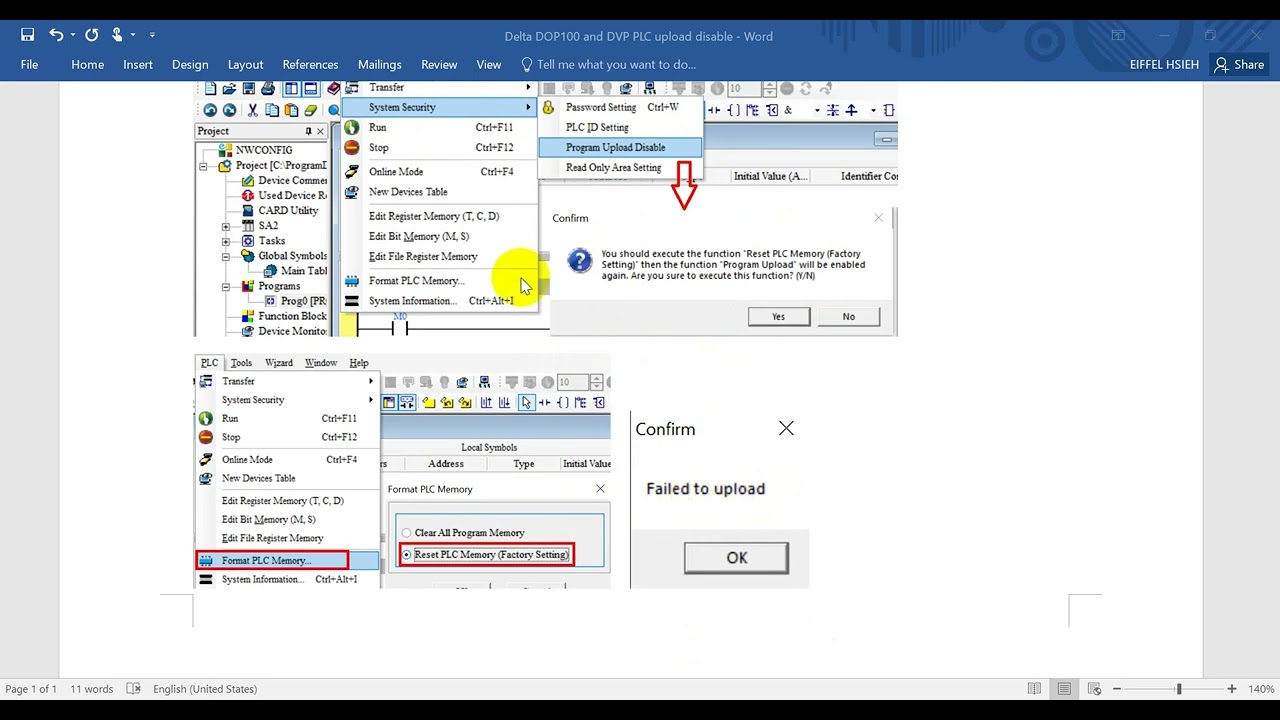Select the Mailings ribbon tab

[380, 64]
